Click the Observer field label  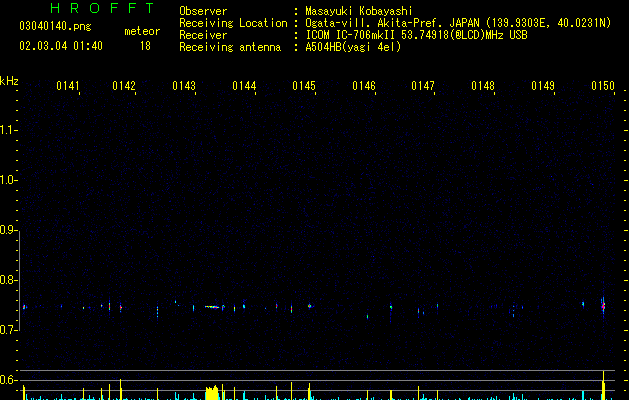[x=203, y=11]
